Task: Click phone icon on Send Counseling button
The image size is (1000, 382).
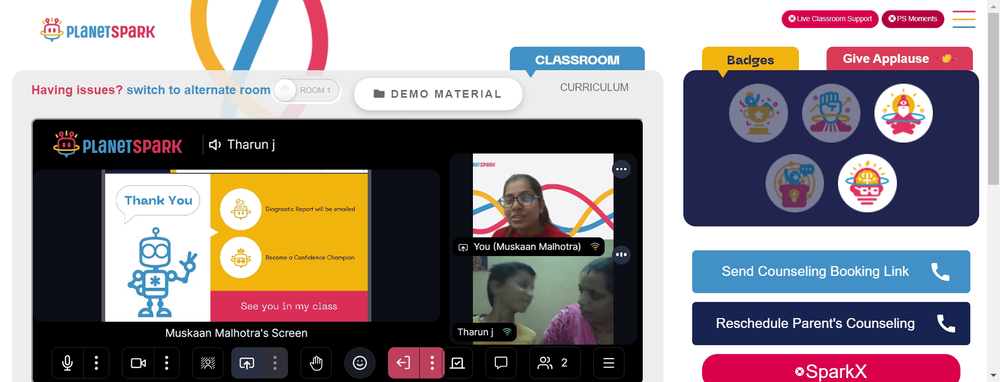Action: pyautogui.click(x=940, y=272)
